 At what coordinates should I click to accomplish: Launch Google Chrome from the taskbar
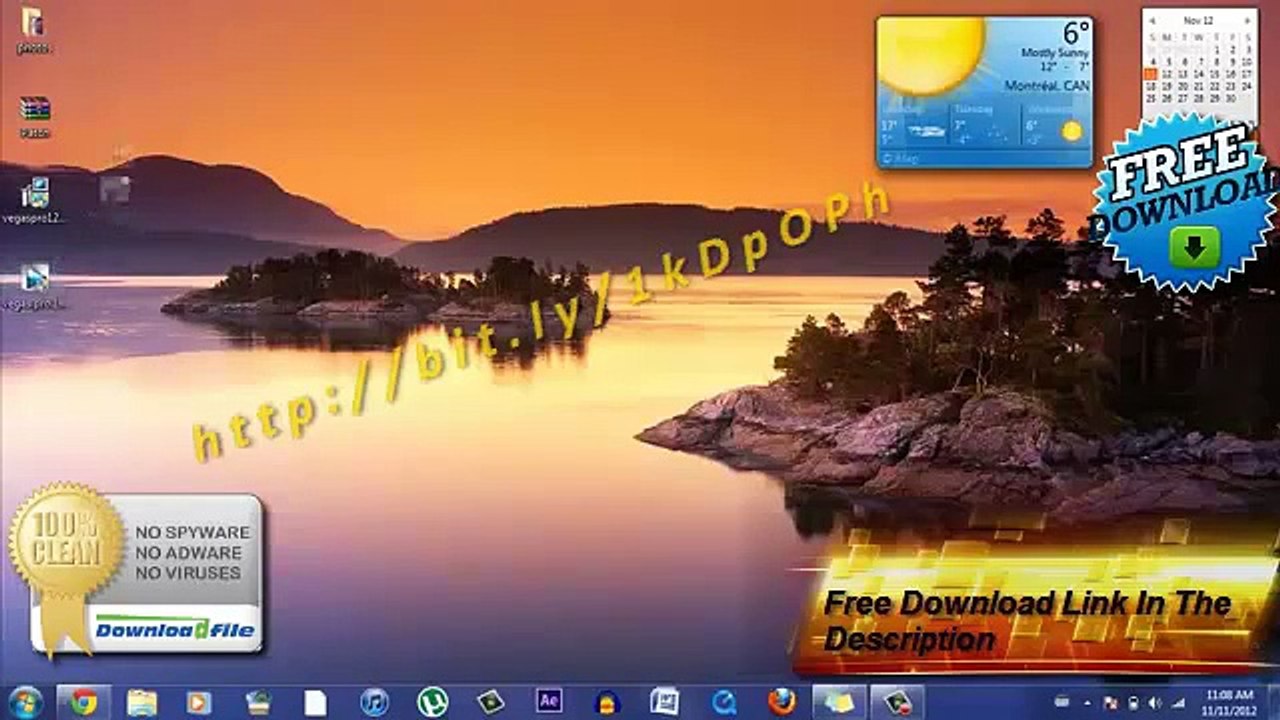pyautogui.click(x=84, y=702)
